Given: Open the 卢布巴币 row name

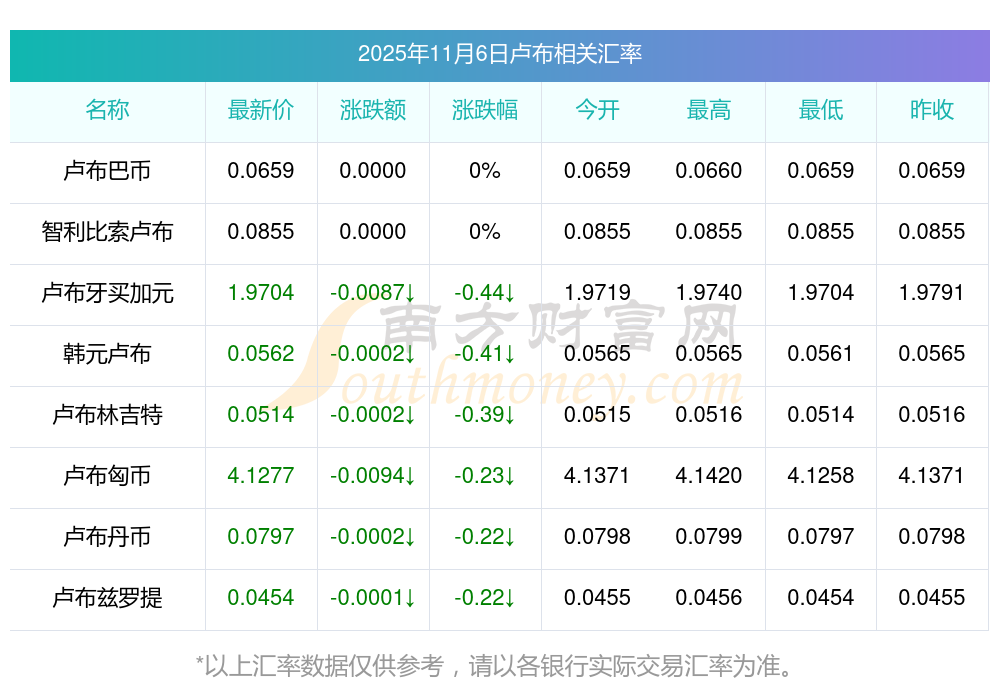Looking at the screenshot, I should [107, 171].
